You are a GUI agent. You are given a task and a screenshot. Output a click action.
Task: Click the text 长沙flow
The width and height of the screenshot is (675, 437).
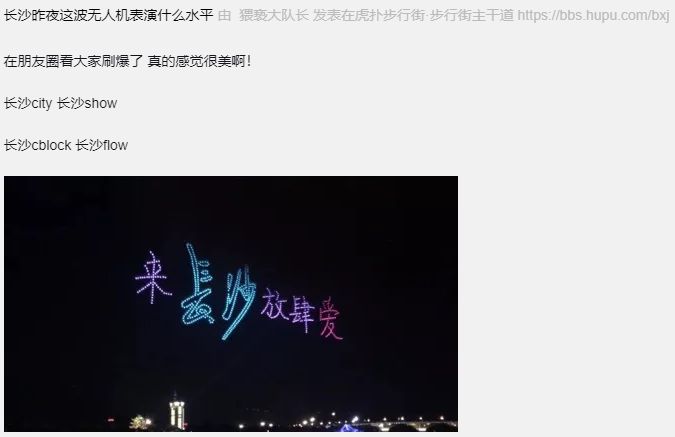[x=102, y=145]
